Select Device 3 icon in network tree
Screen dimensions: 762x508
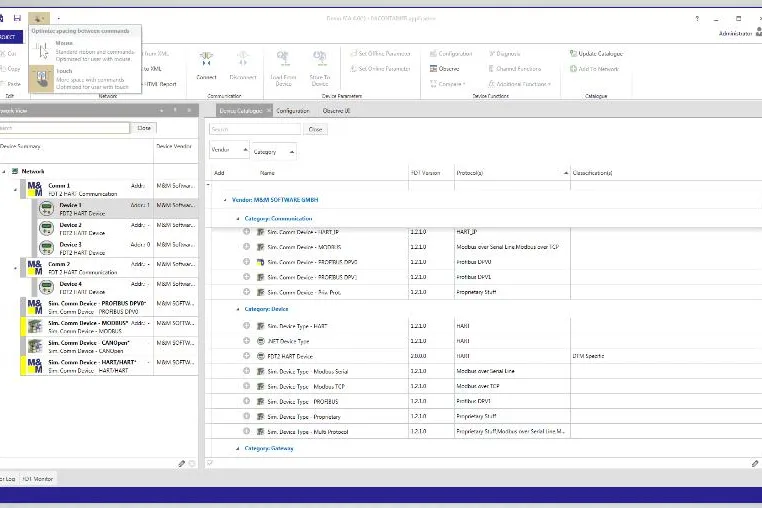tap(46, 248)
